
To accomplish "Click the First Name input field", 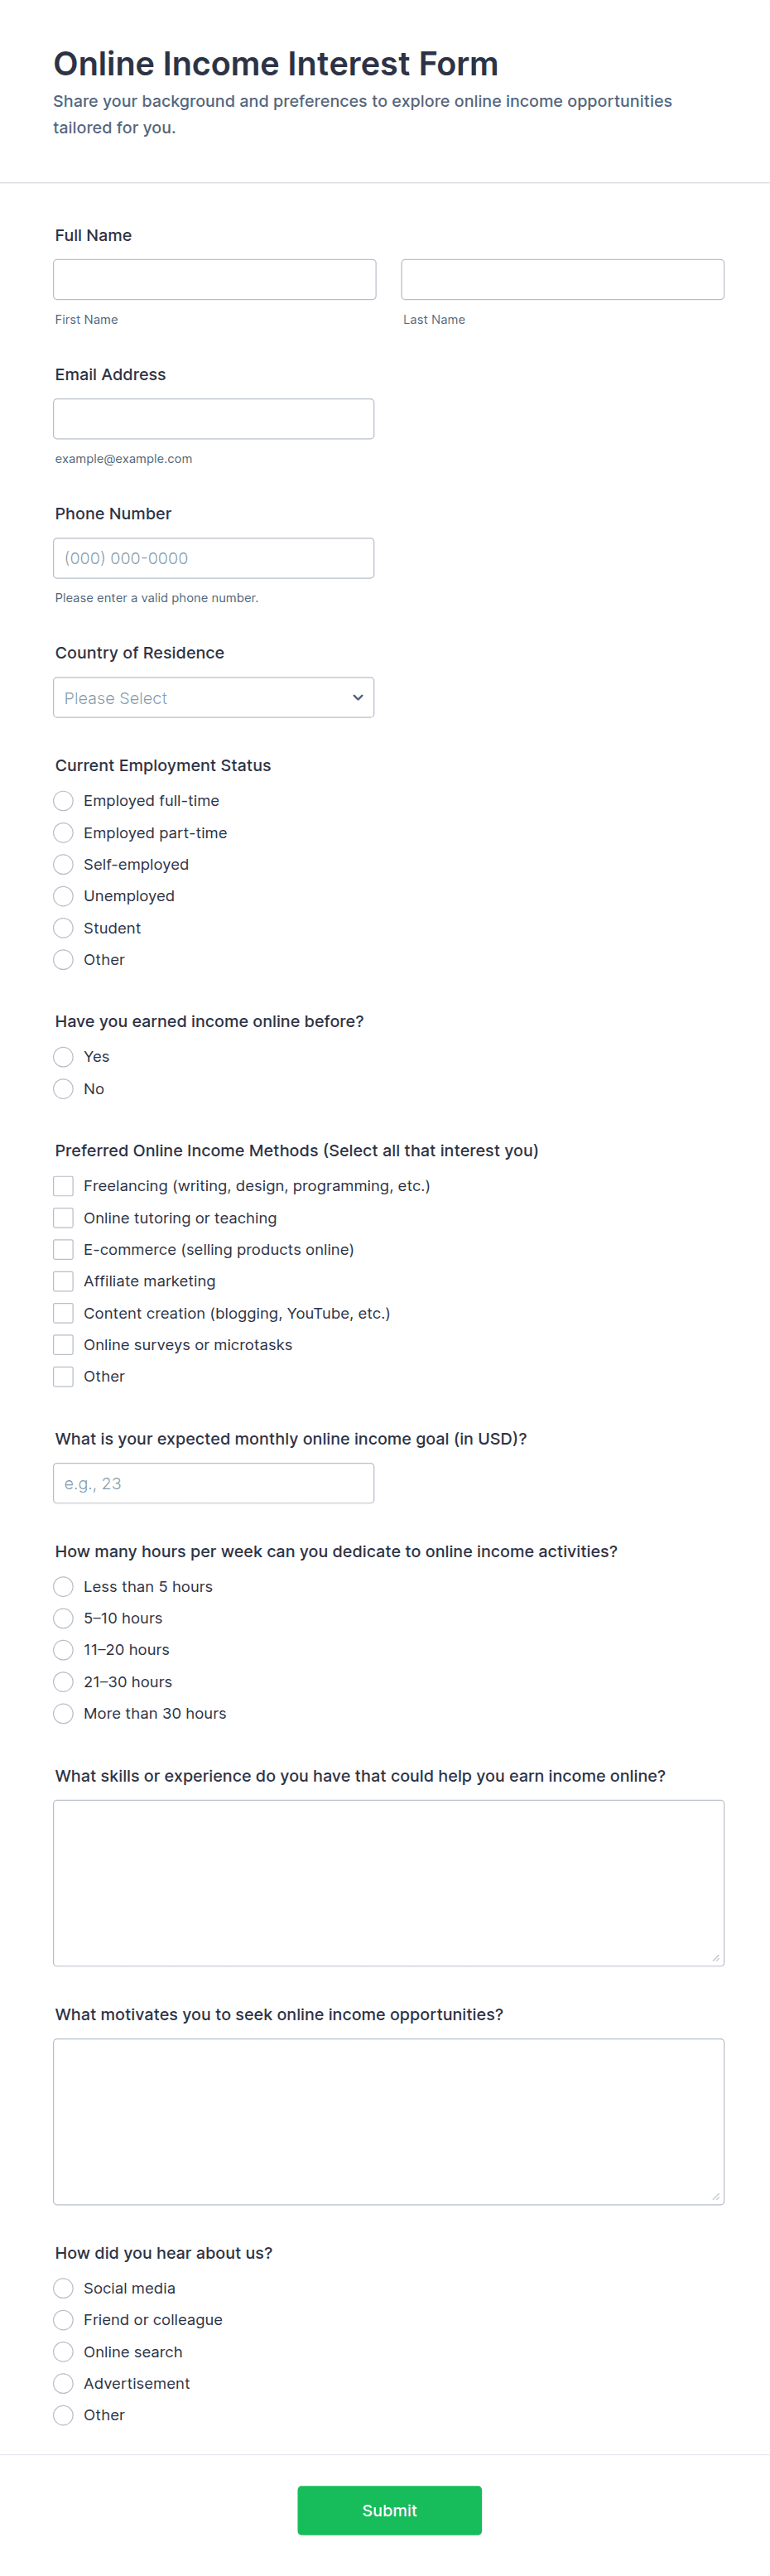I will 214,279.
